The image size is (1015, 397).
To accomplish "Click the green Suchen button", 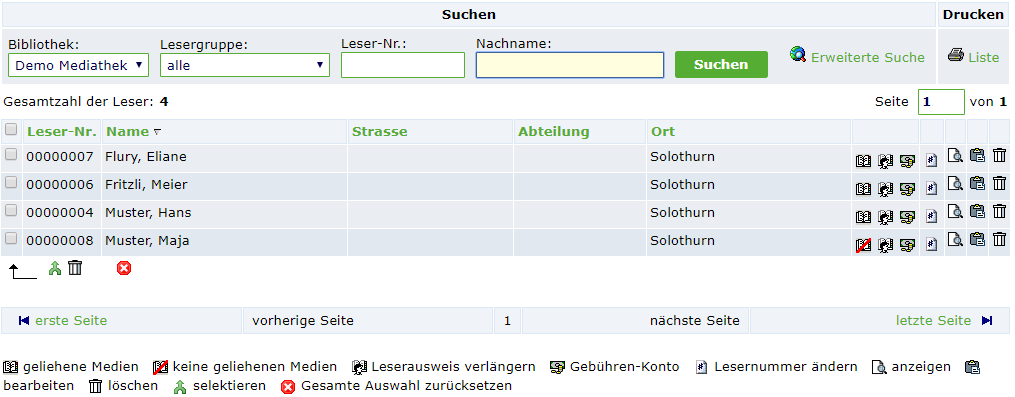I will (721, 65).
